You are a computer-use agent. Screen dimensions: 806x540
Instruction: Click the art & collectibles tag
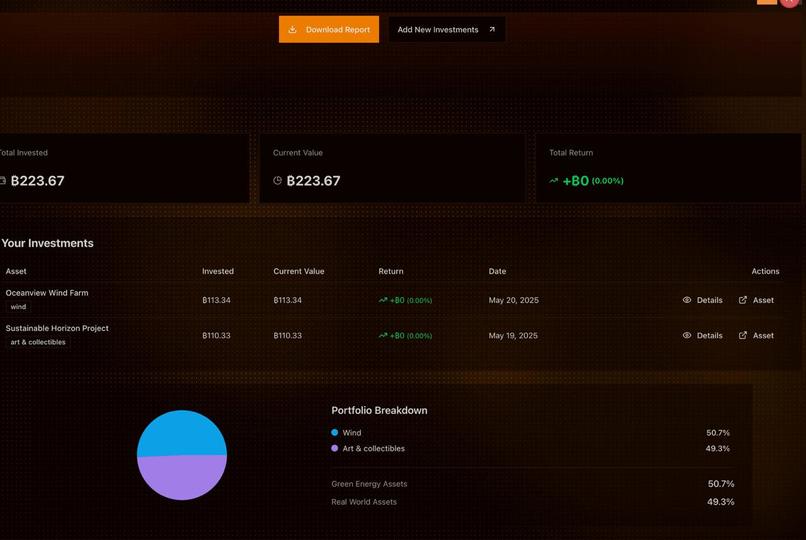click(38, 342)
